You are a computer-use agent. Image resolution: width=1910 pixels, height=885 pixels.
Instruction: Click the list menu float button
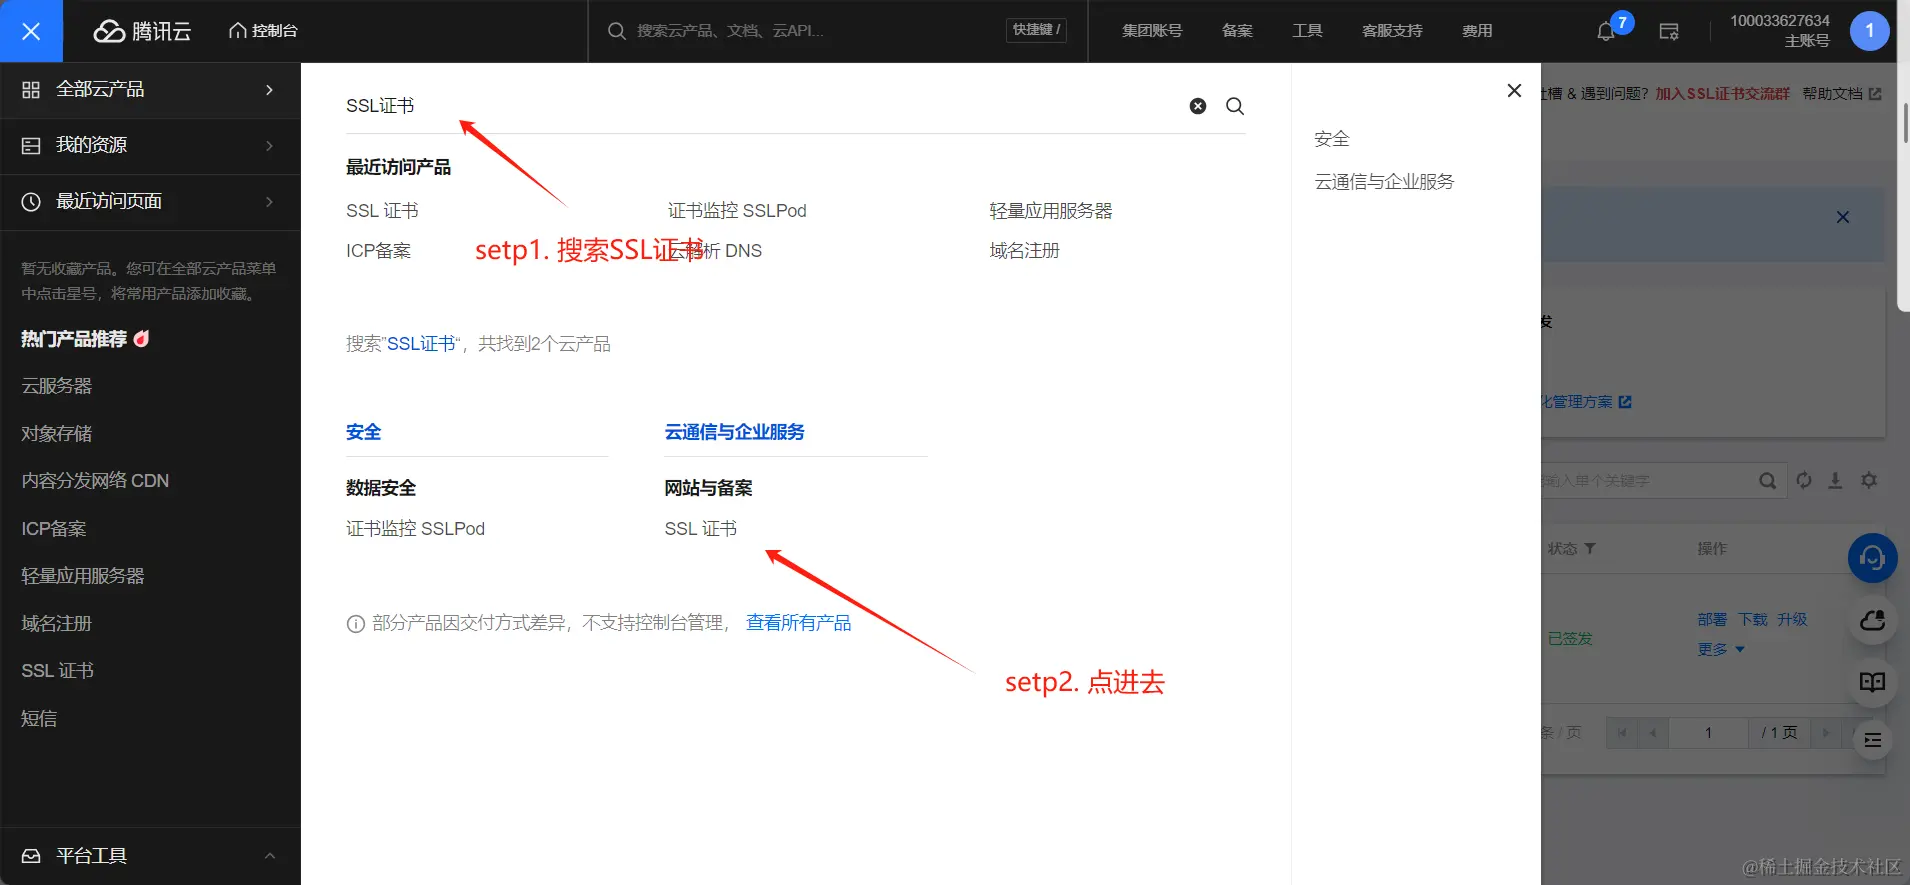[x=1872, y=741]
